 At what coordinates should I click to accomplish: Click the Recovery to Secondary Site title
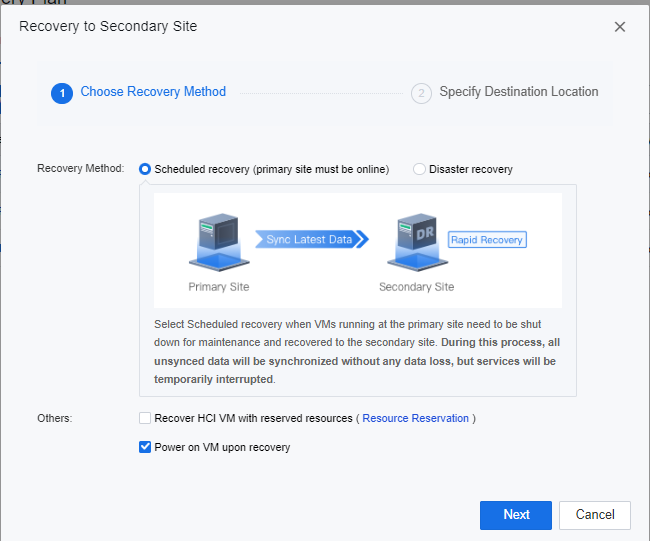(108, 27)
